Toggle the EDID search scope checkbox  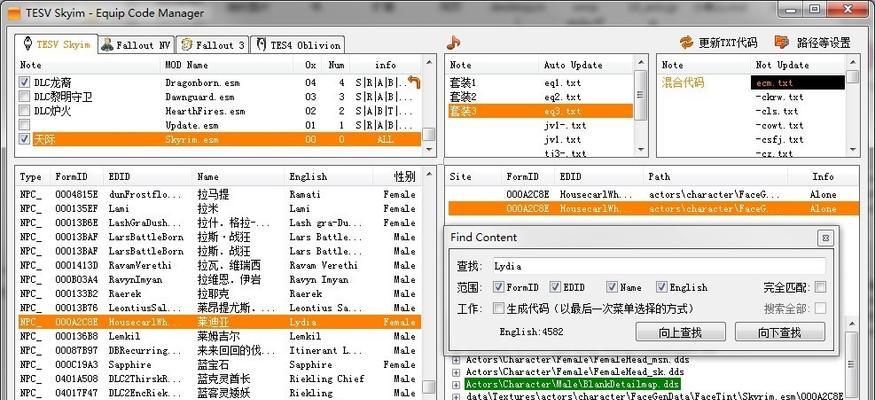click(555, 287)
